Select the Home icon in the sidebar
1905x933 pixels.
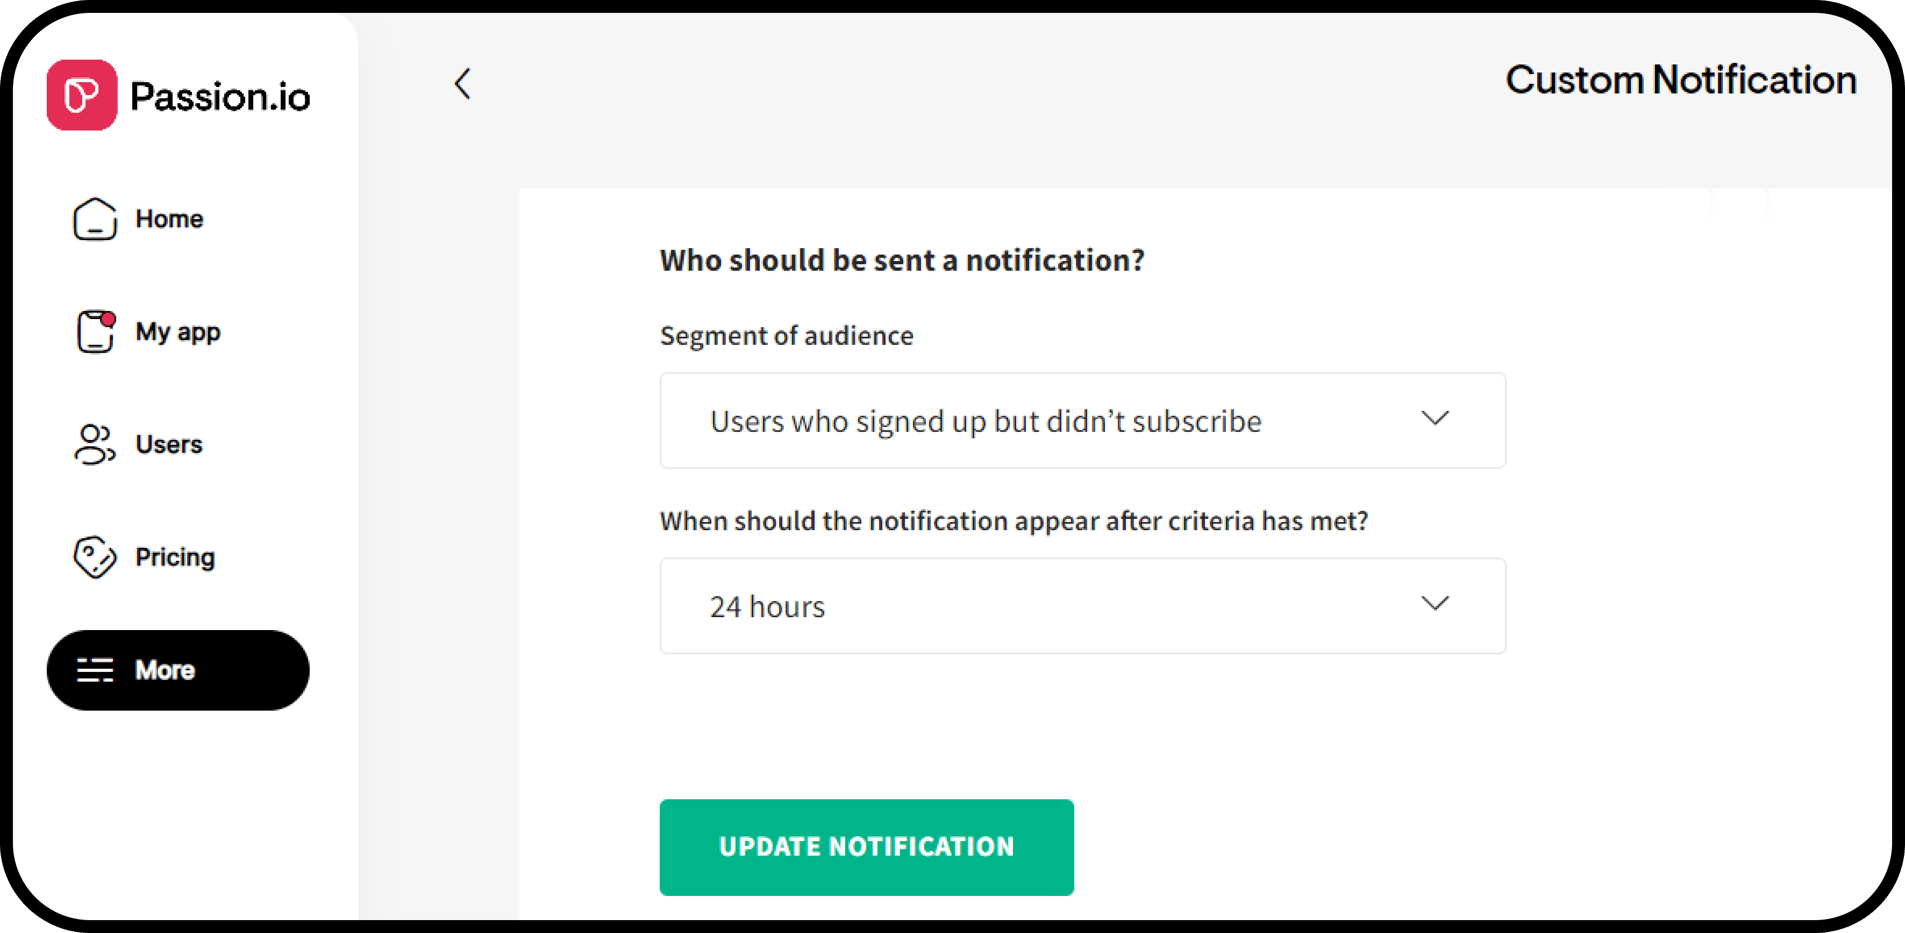click(95, 219)
